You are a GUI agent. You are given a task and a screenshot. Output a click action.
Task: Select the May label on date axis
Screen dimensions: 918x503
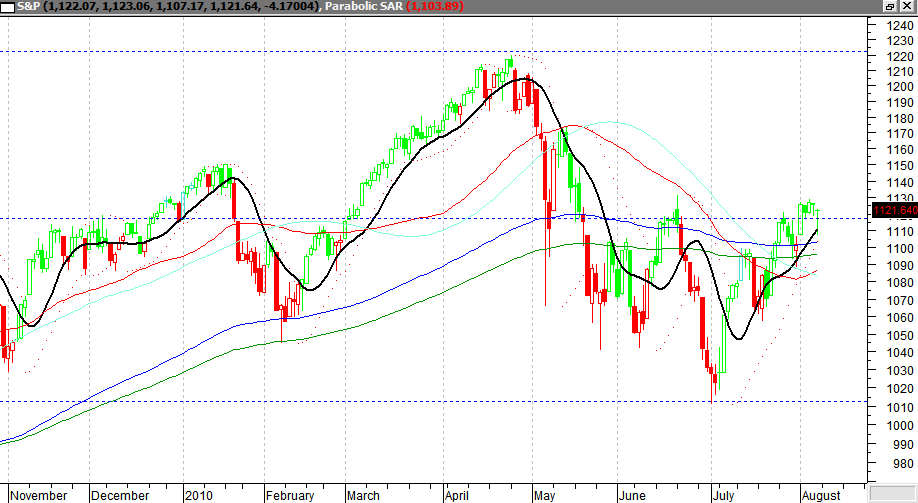[x=544, y=495]
